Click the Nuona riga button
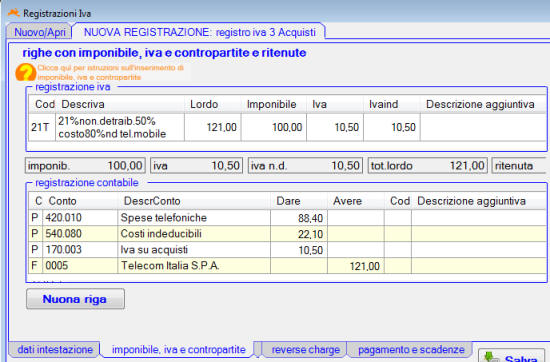This screenshot has height=362, width=550. [x=75, y=299]
